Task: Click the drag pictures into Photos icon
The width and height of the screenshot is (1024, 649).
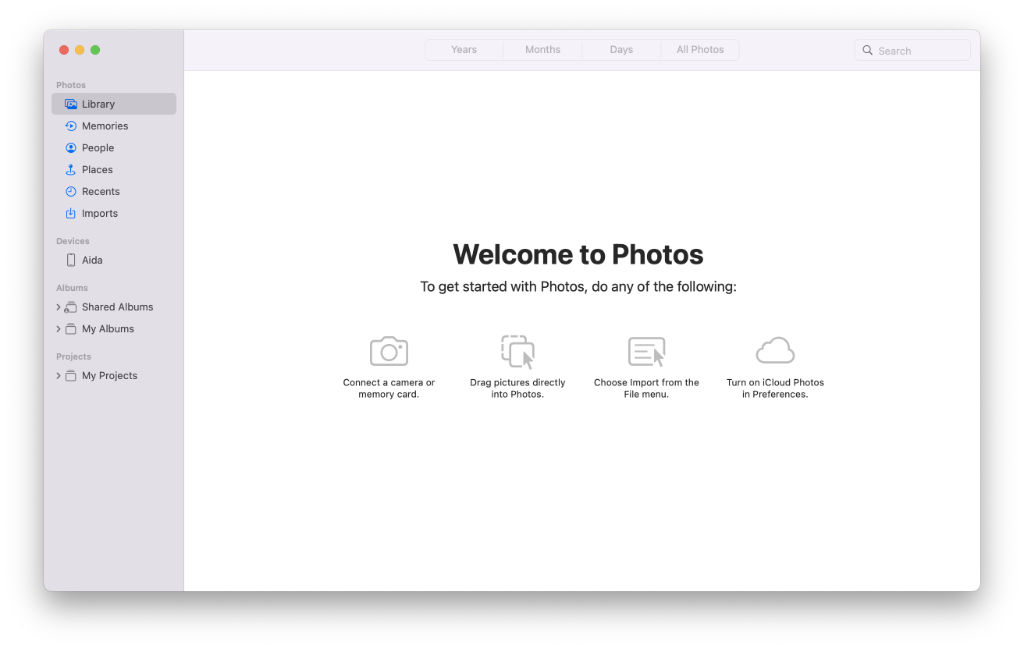Action: [517, 350]
